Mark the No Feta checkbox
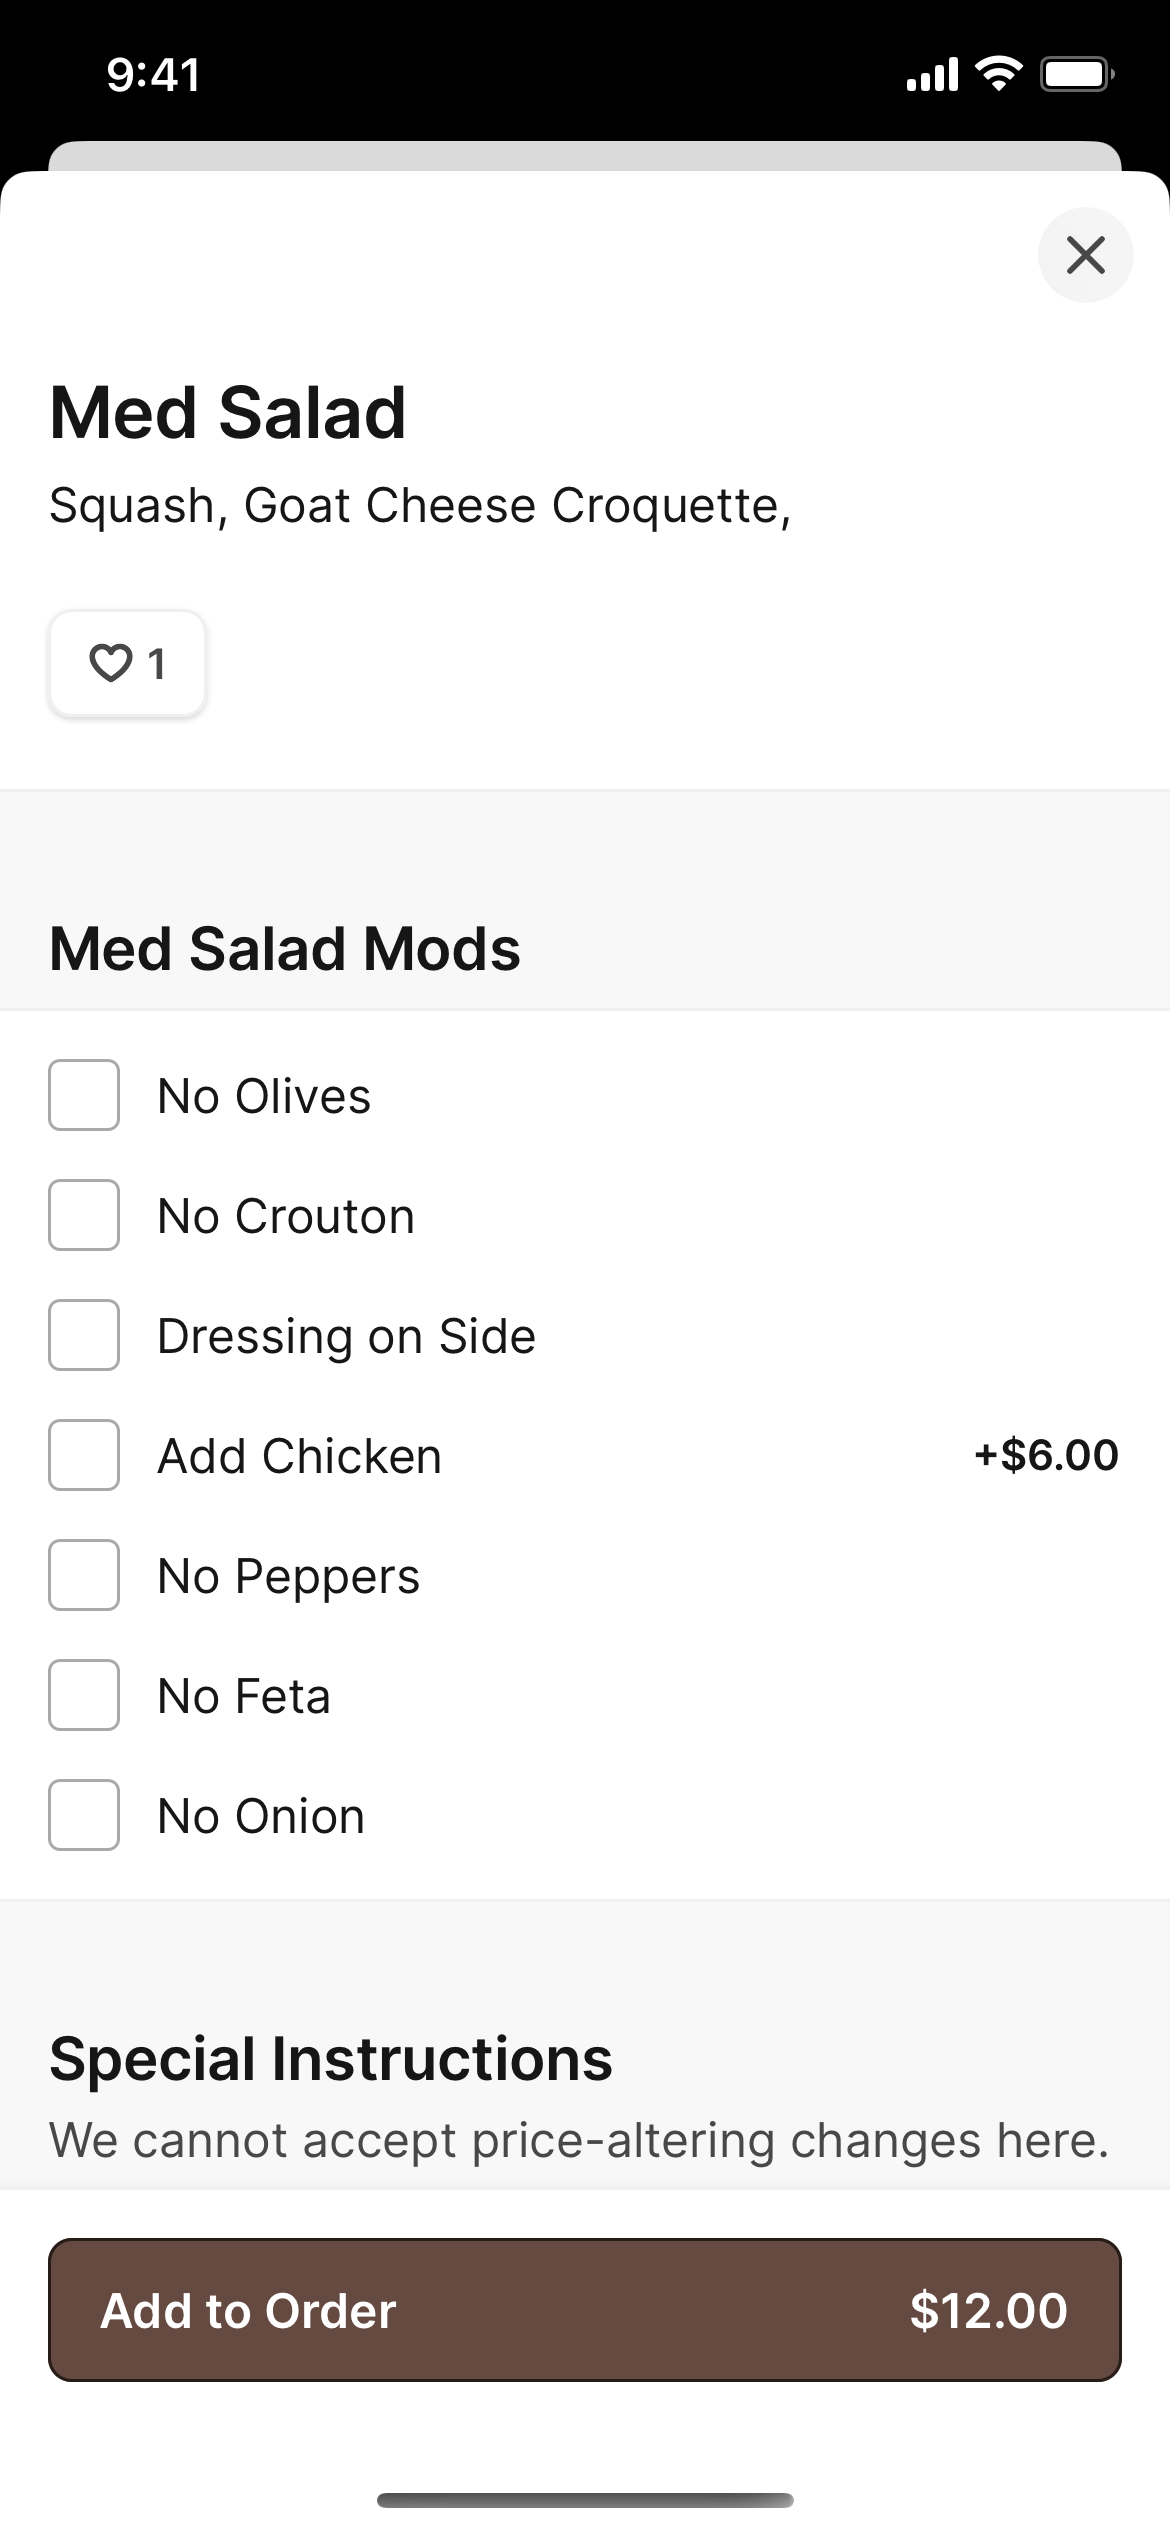Image resolution: width=1170 pixels, height=2532 pixels. click(x=84, y=1695)
